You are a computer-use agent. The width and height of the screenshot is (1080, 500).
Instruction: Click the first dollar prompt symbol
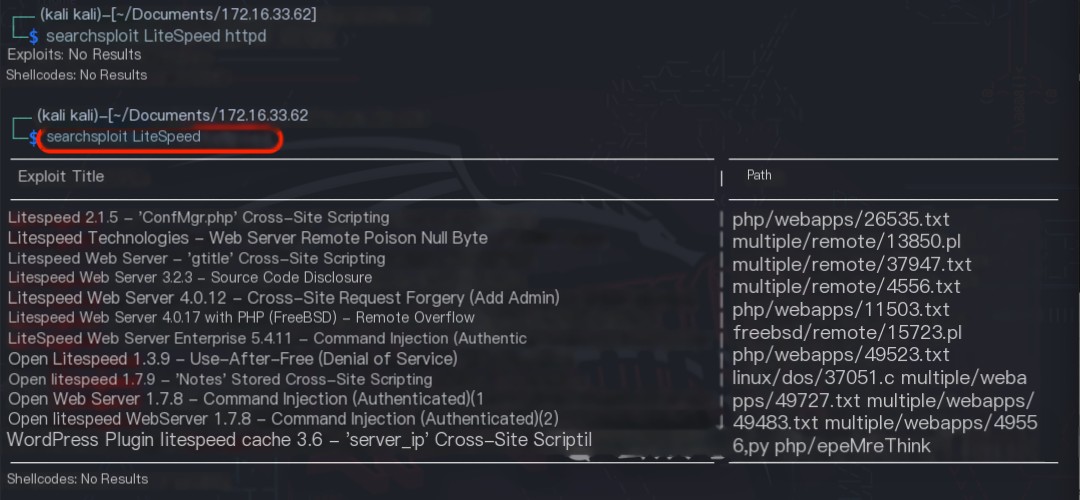tap(33, 37)
